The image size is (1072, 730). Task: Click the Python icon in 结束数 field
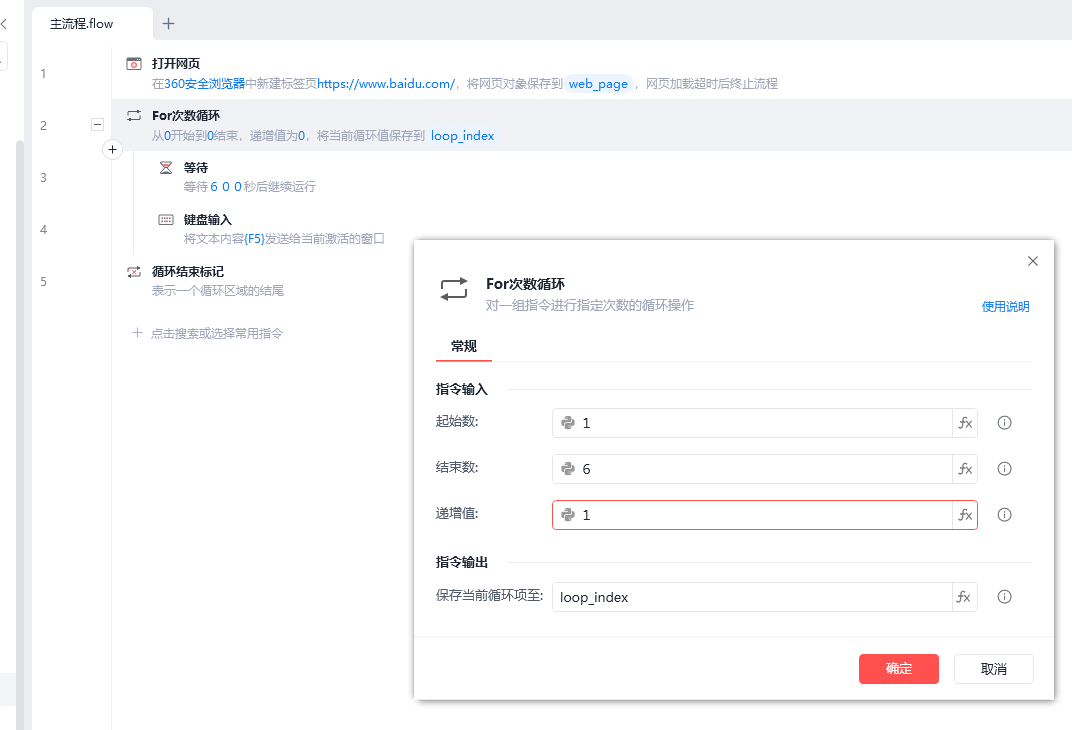pyautogui.click(x=567, y=469)
